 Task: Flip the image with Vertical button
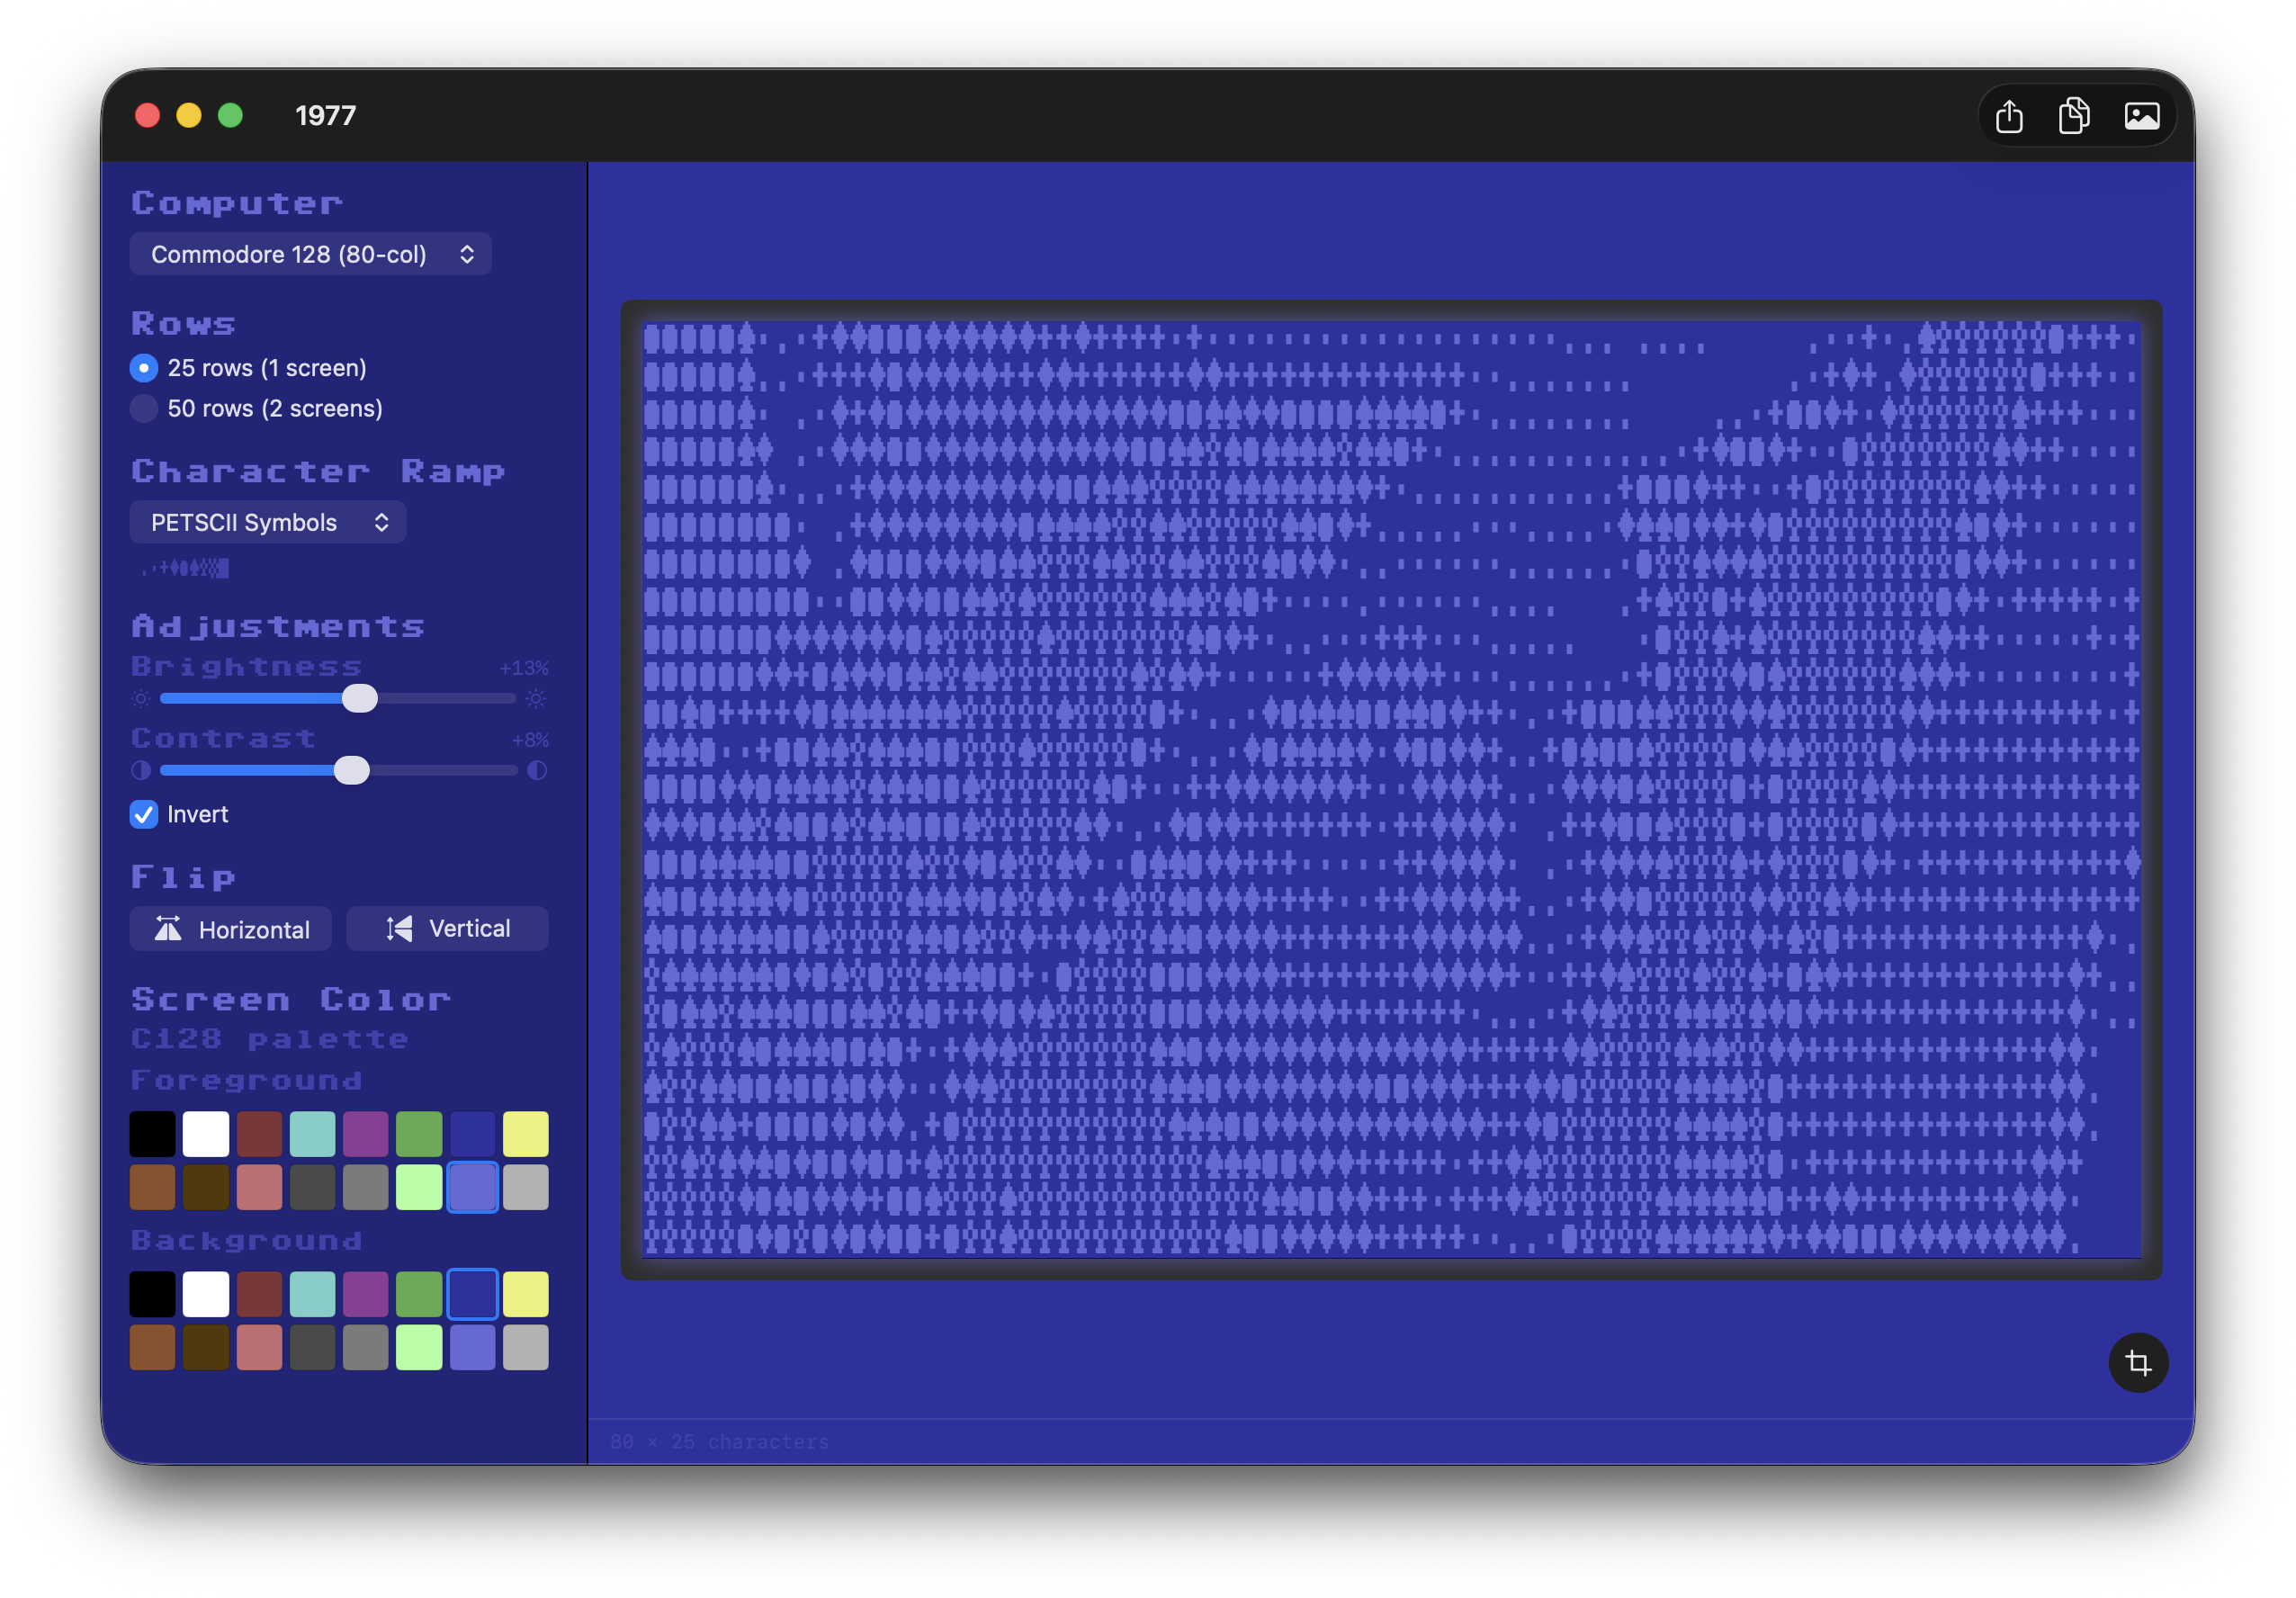pyautogui.click(x=447, y=929)
